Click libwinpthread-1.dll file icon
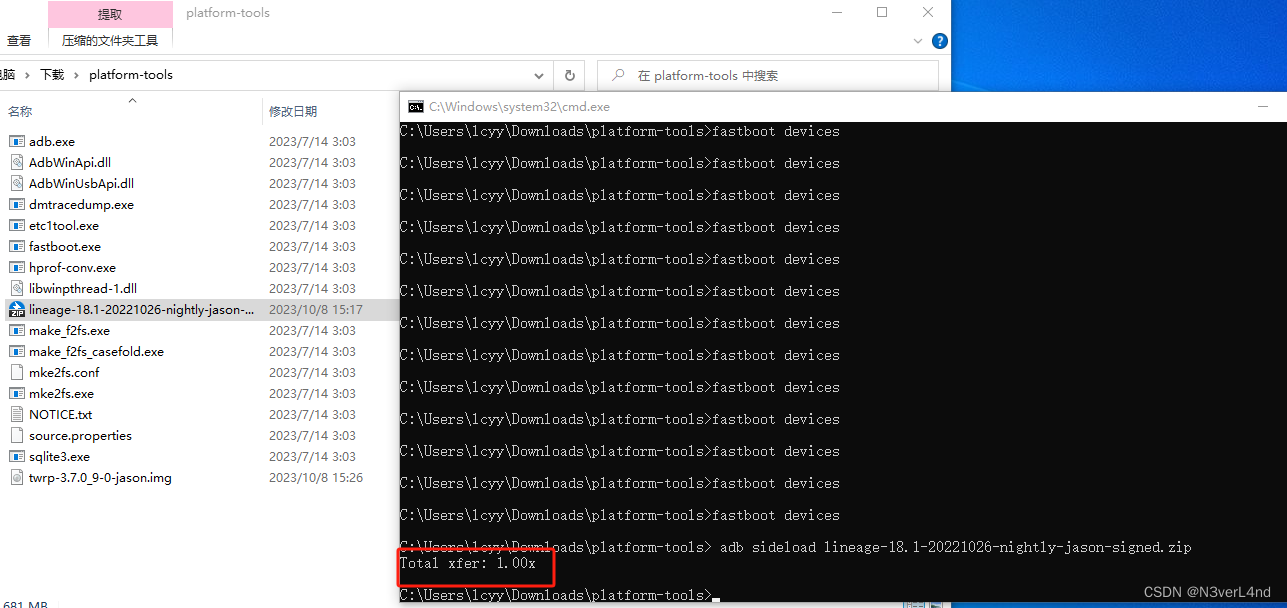The height and width of the screenshot is (608, 1287). click(x=16, y=289)
